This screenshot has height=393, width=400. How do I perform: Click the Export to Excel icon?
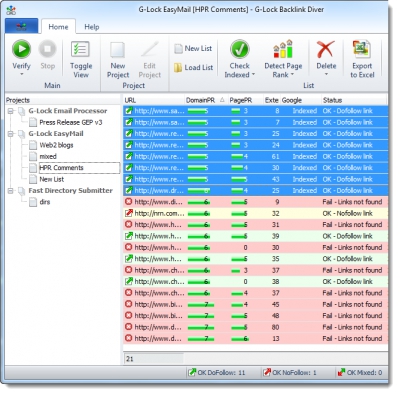point(362,49)
